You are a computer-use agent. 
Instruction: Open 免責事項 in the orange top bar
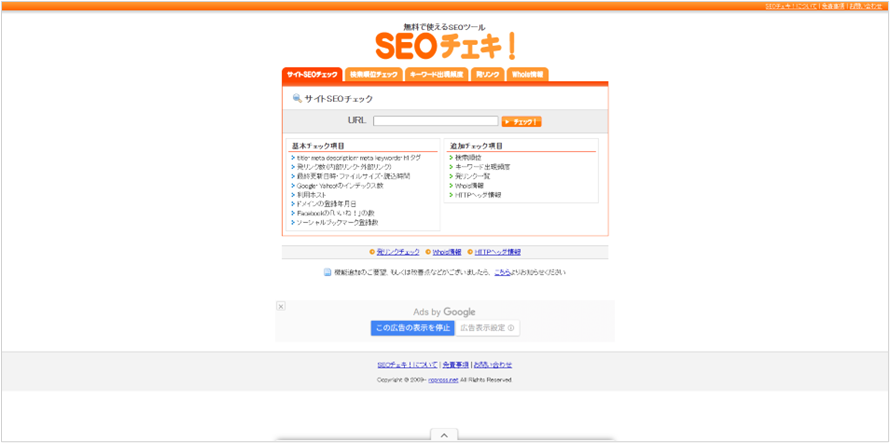[833, 6]
